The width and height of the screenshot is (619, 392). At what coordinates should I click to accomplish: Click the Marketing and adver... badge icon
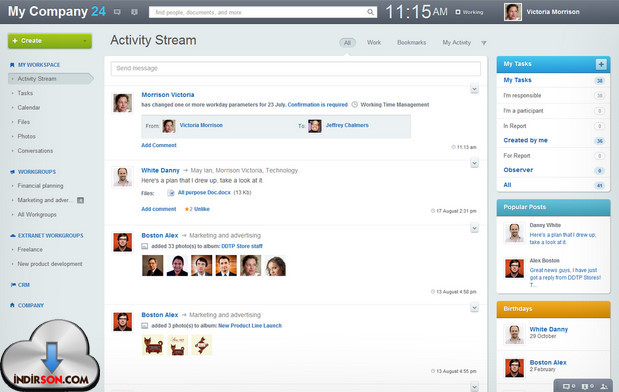(x=81, y=200)
